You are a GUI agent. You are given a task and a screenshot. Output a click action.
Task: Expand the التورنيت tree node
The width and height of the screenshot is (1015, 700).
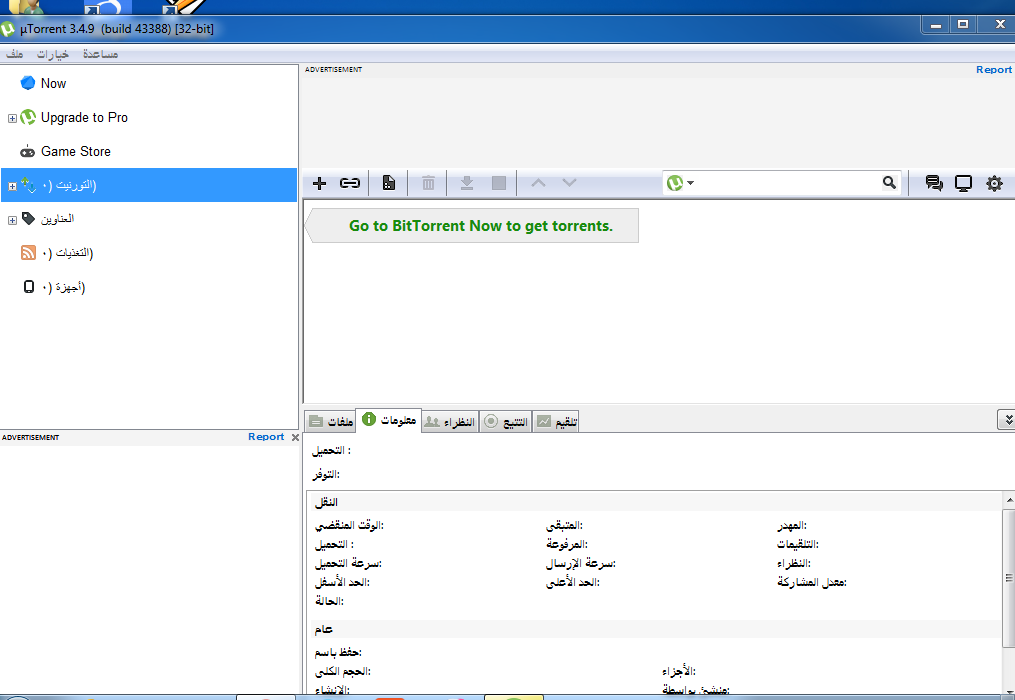pyautogui.click(x=12, y=186)
